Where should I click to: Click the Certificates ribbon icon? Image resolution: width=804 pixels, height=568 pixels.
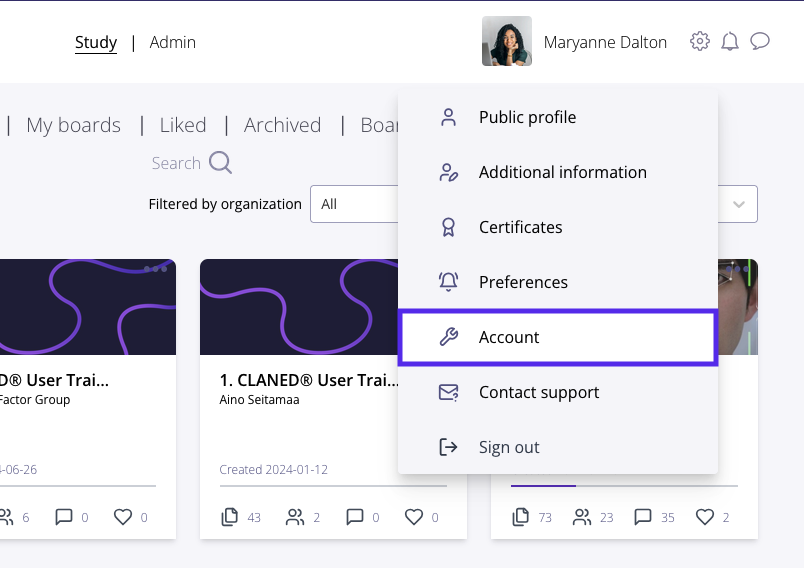448,227
